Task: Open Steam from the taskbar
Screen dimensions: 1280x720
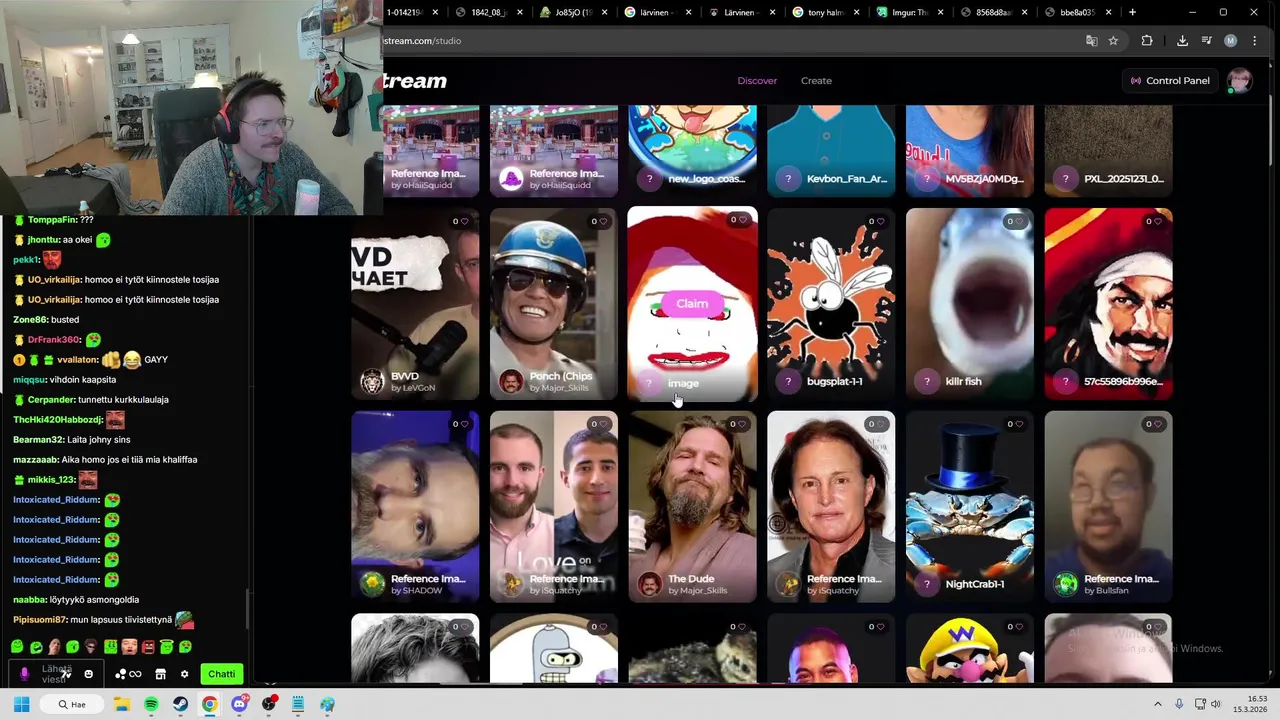Action: click(x=180, y=704)
